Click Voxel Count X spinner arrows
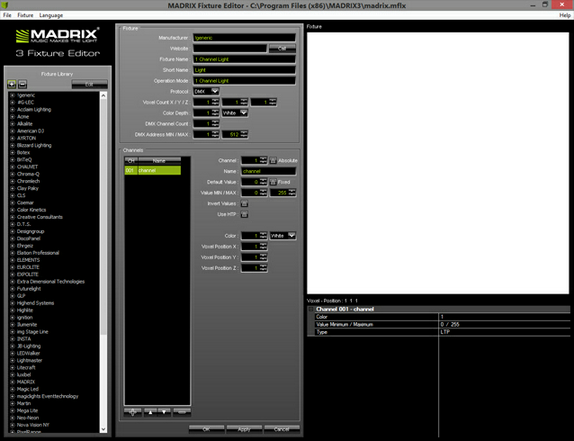 215,102
